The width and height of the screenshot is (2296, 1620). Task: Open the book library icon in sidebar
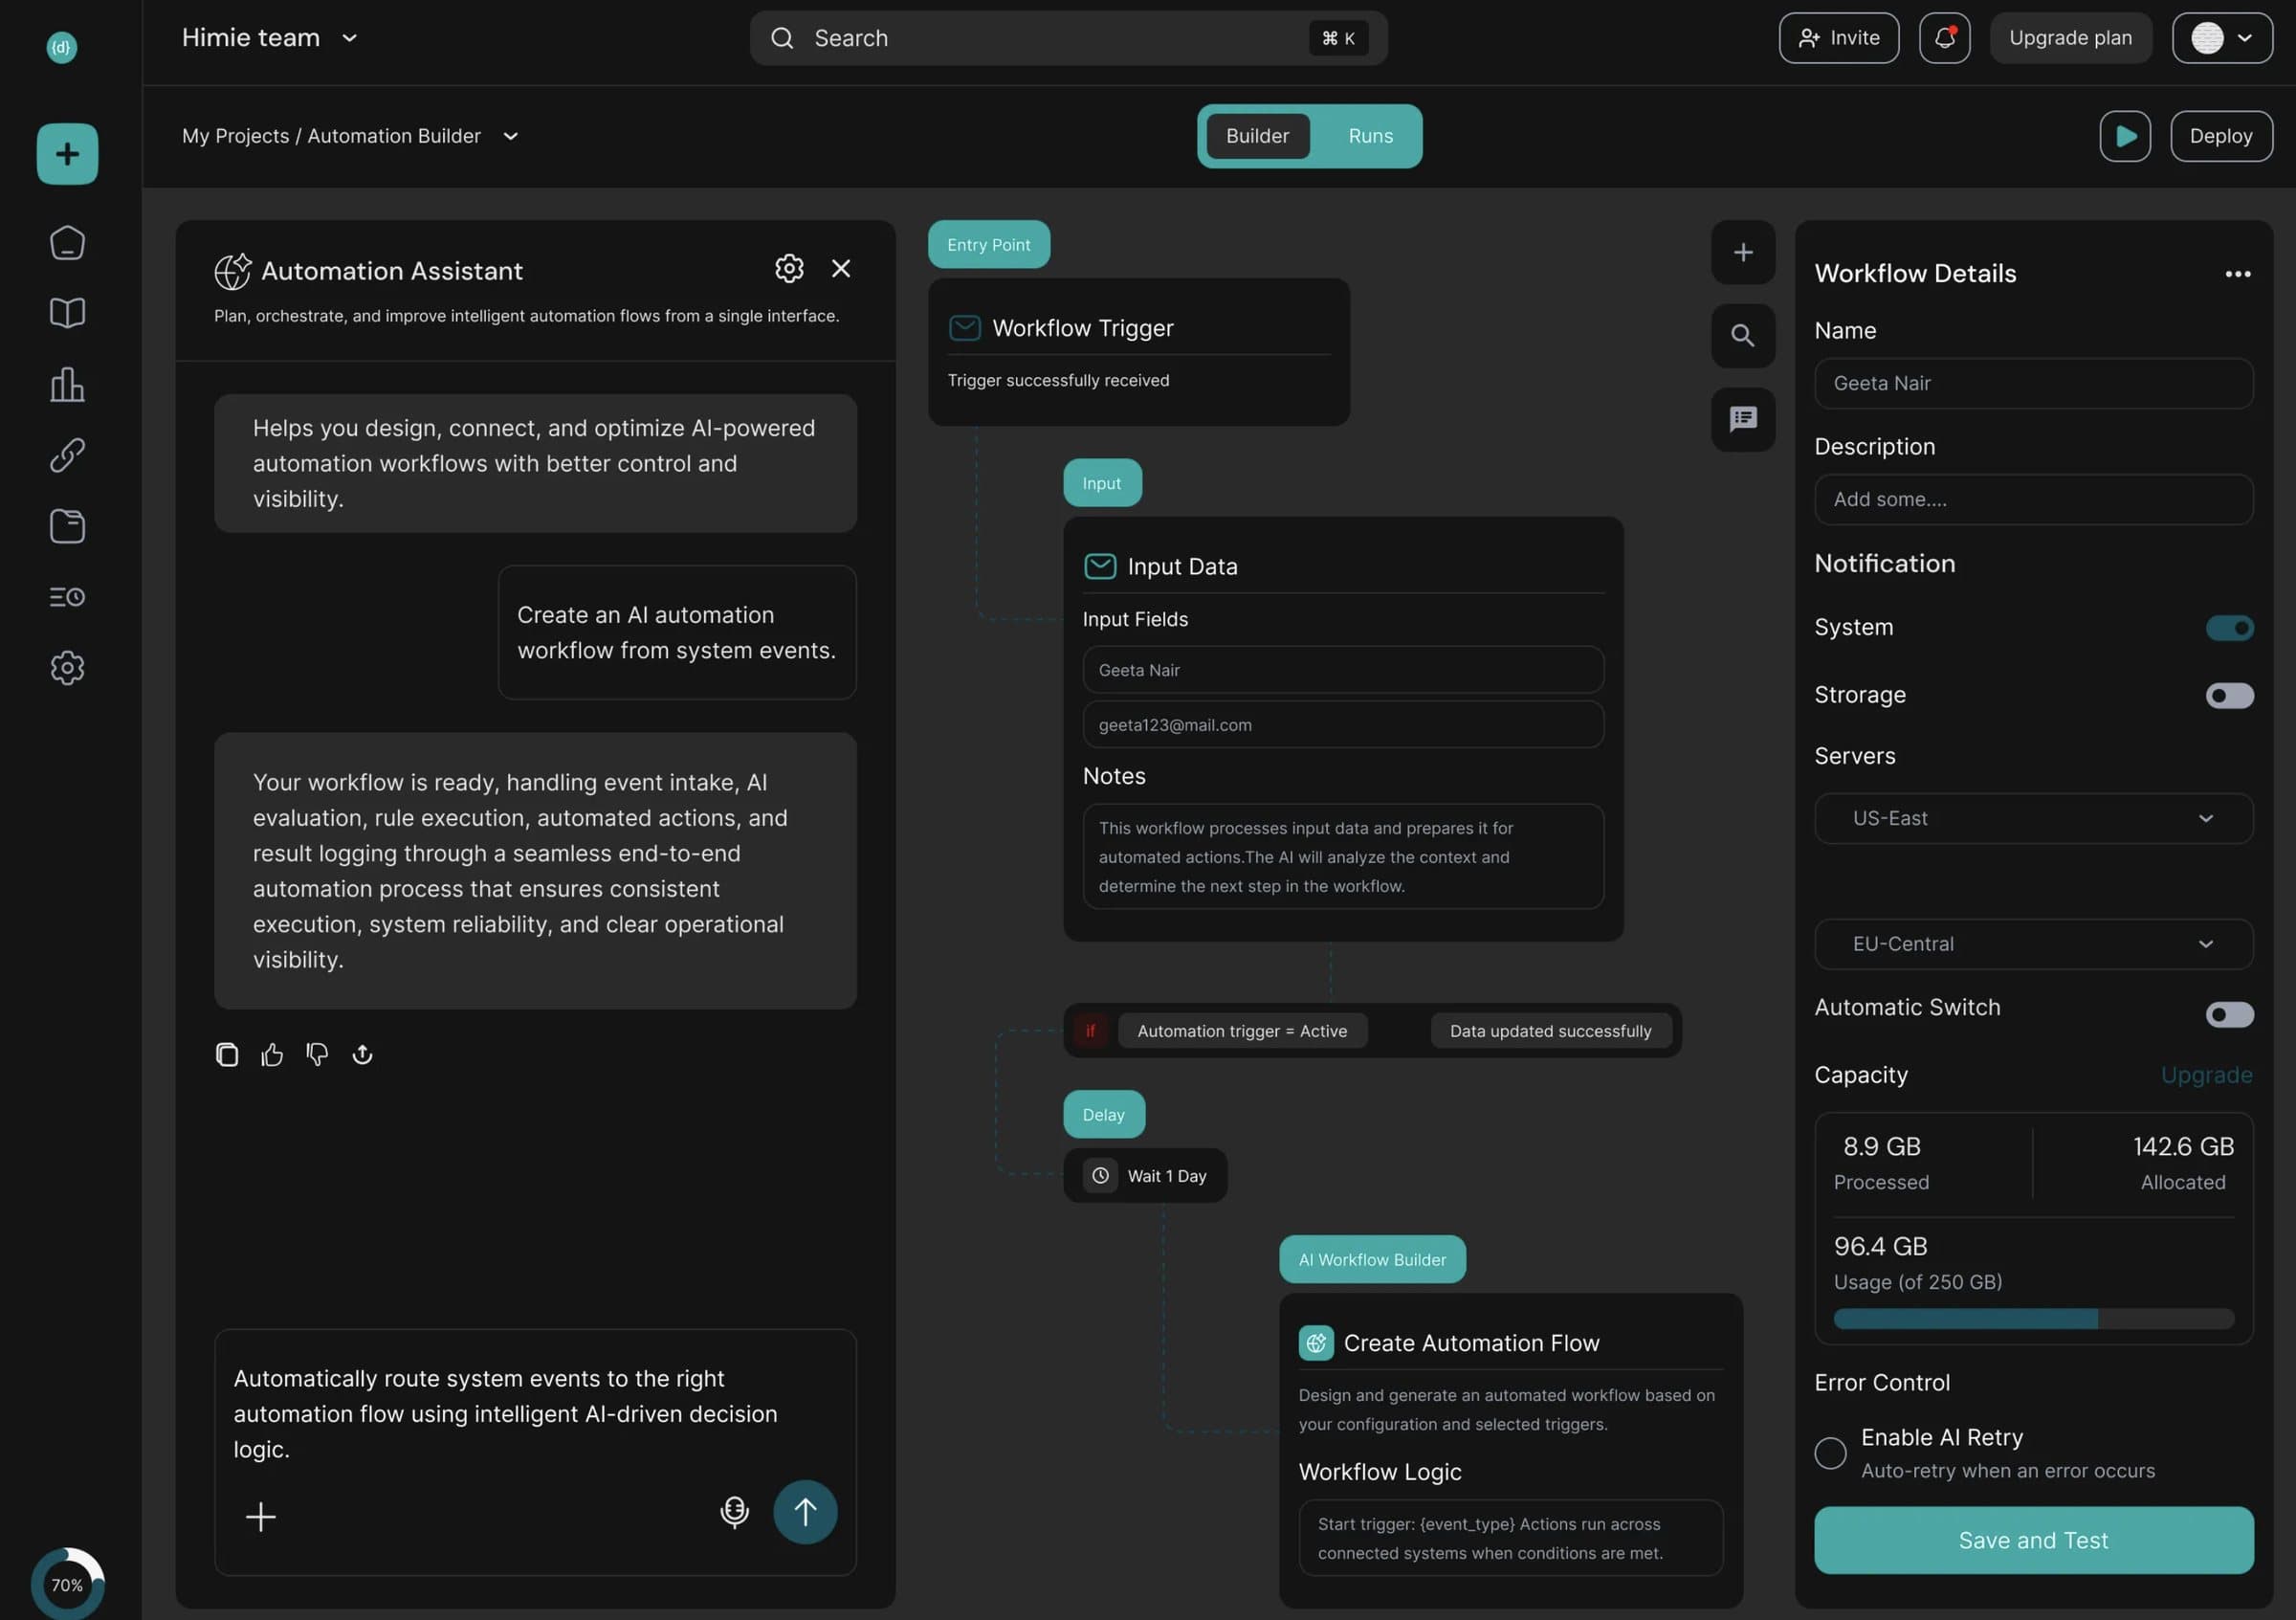click(x=67, y=313)
